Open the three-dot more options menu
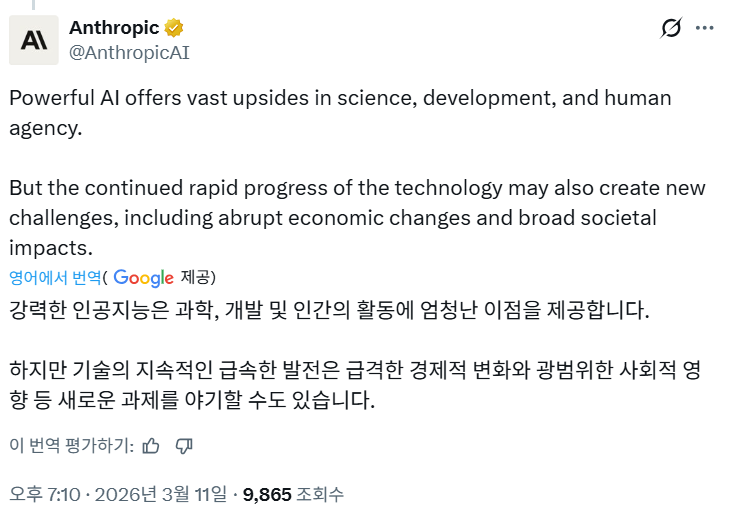729x517 pixels. point(704,28)
